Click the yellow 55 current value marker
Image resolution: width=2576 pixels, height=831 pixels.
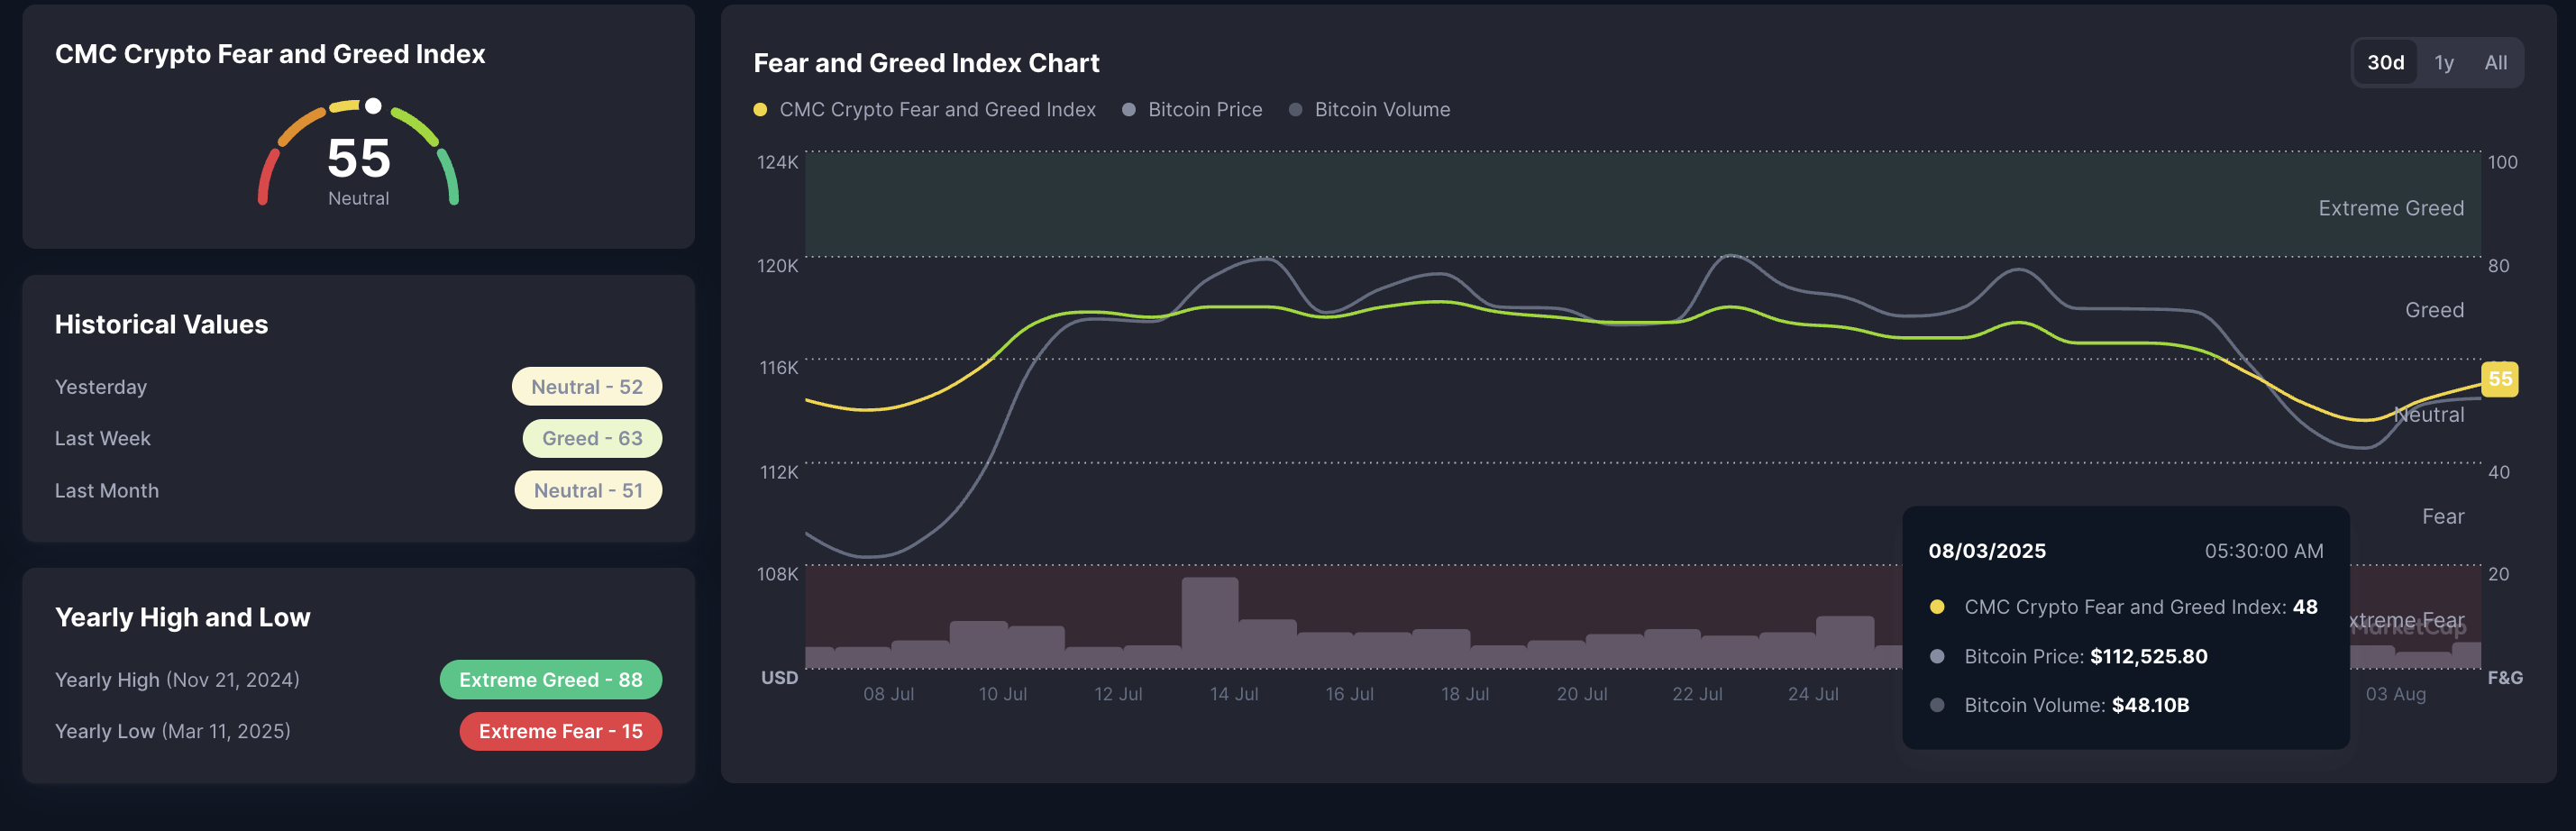pos(2499,379)
